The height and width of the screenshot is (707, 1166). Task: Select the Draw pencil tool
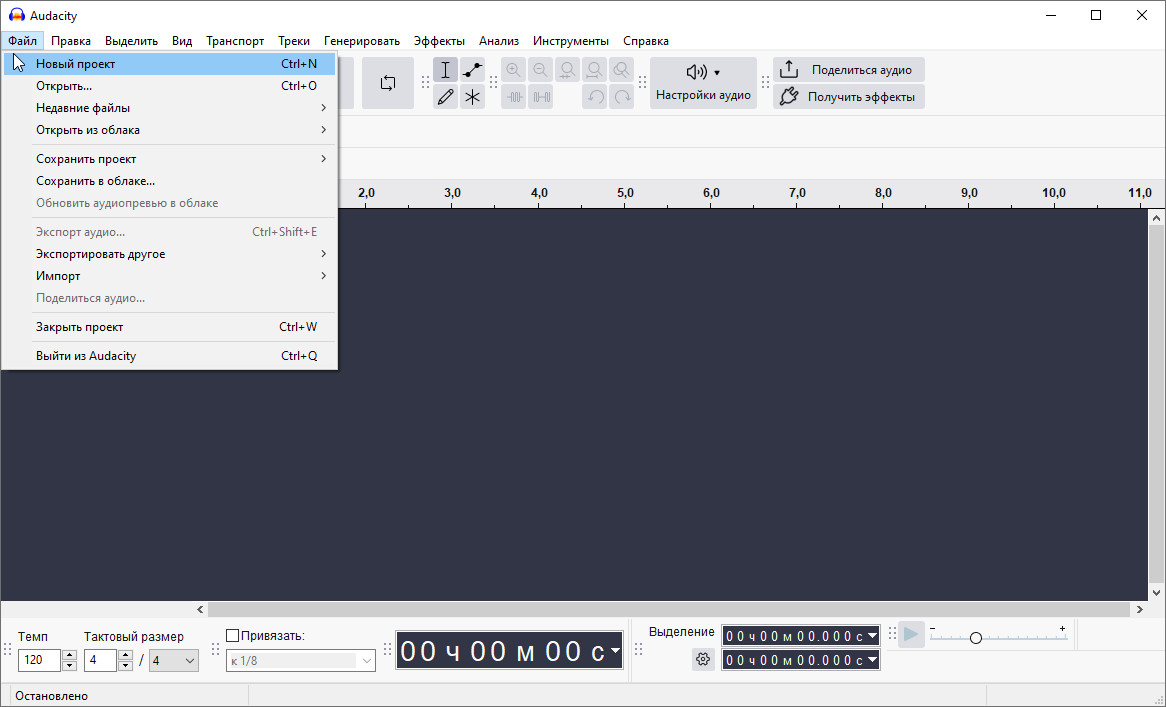[x=445, y=97]
